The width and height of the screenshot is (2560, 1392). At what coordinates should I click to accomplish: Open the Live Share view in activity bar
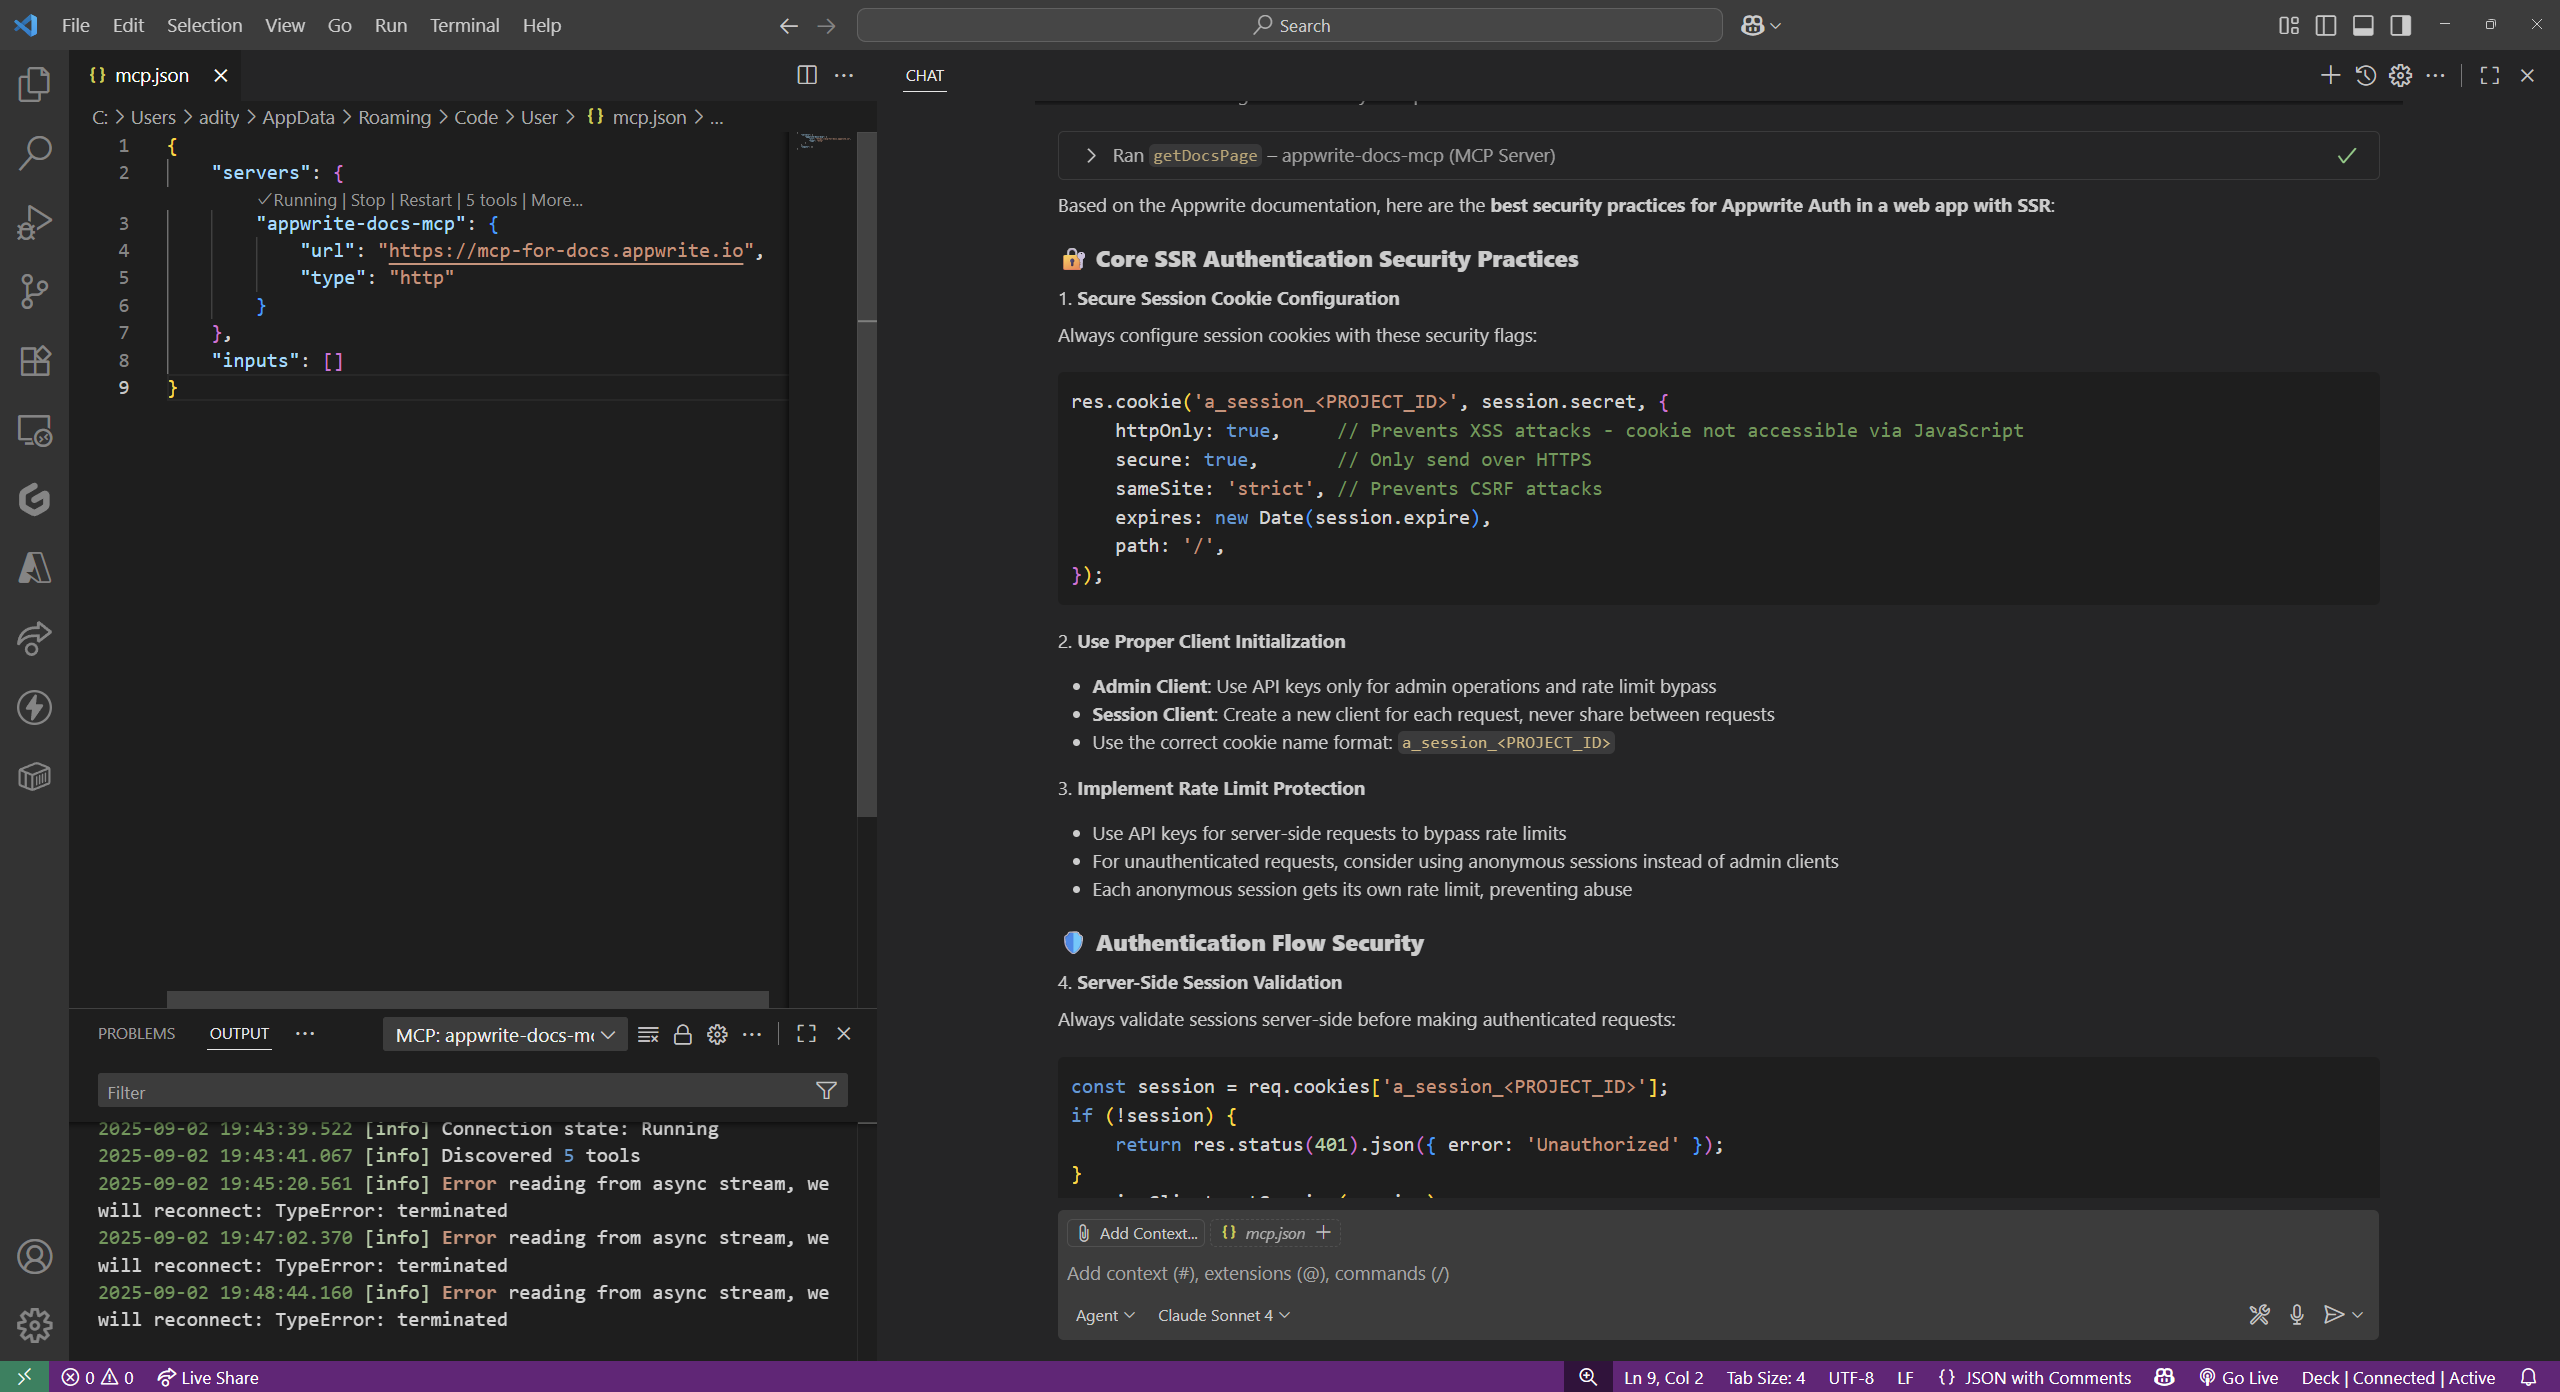34,638
